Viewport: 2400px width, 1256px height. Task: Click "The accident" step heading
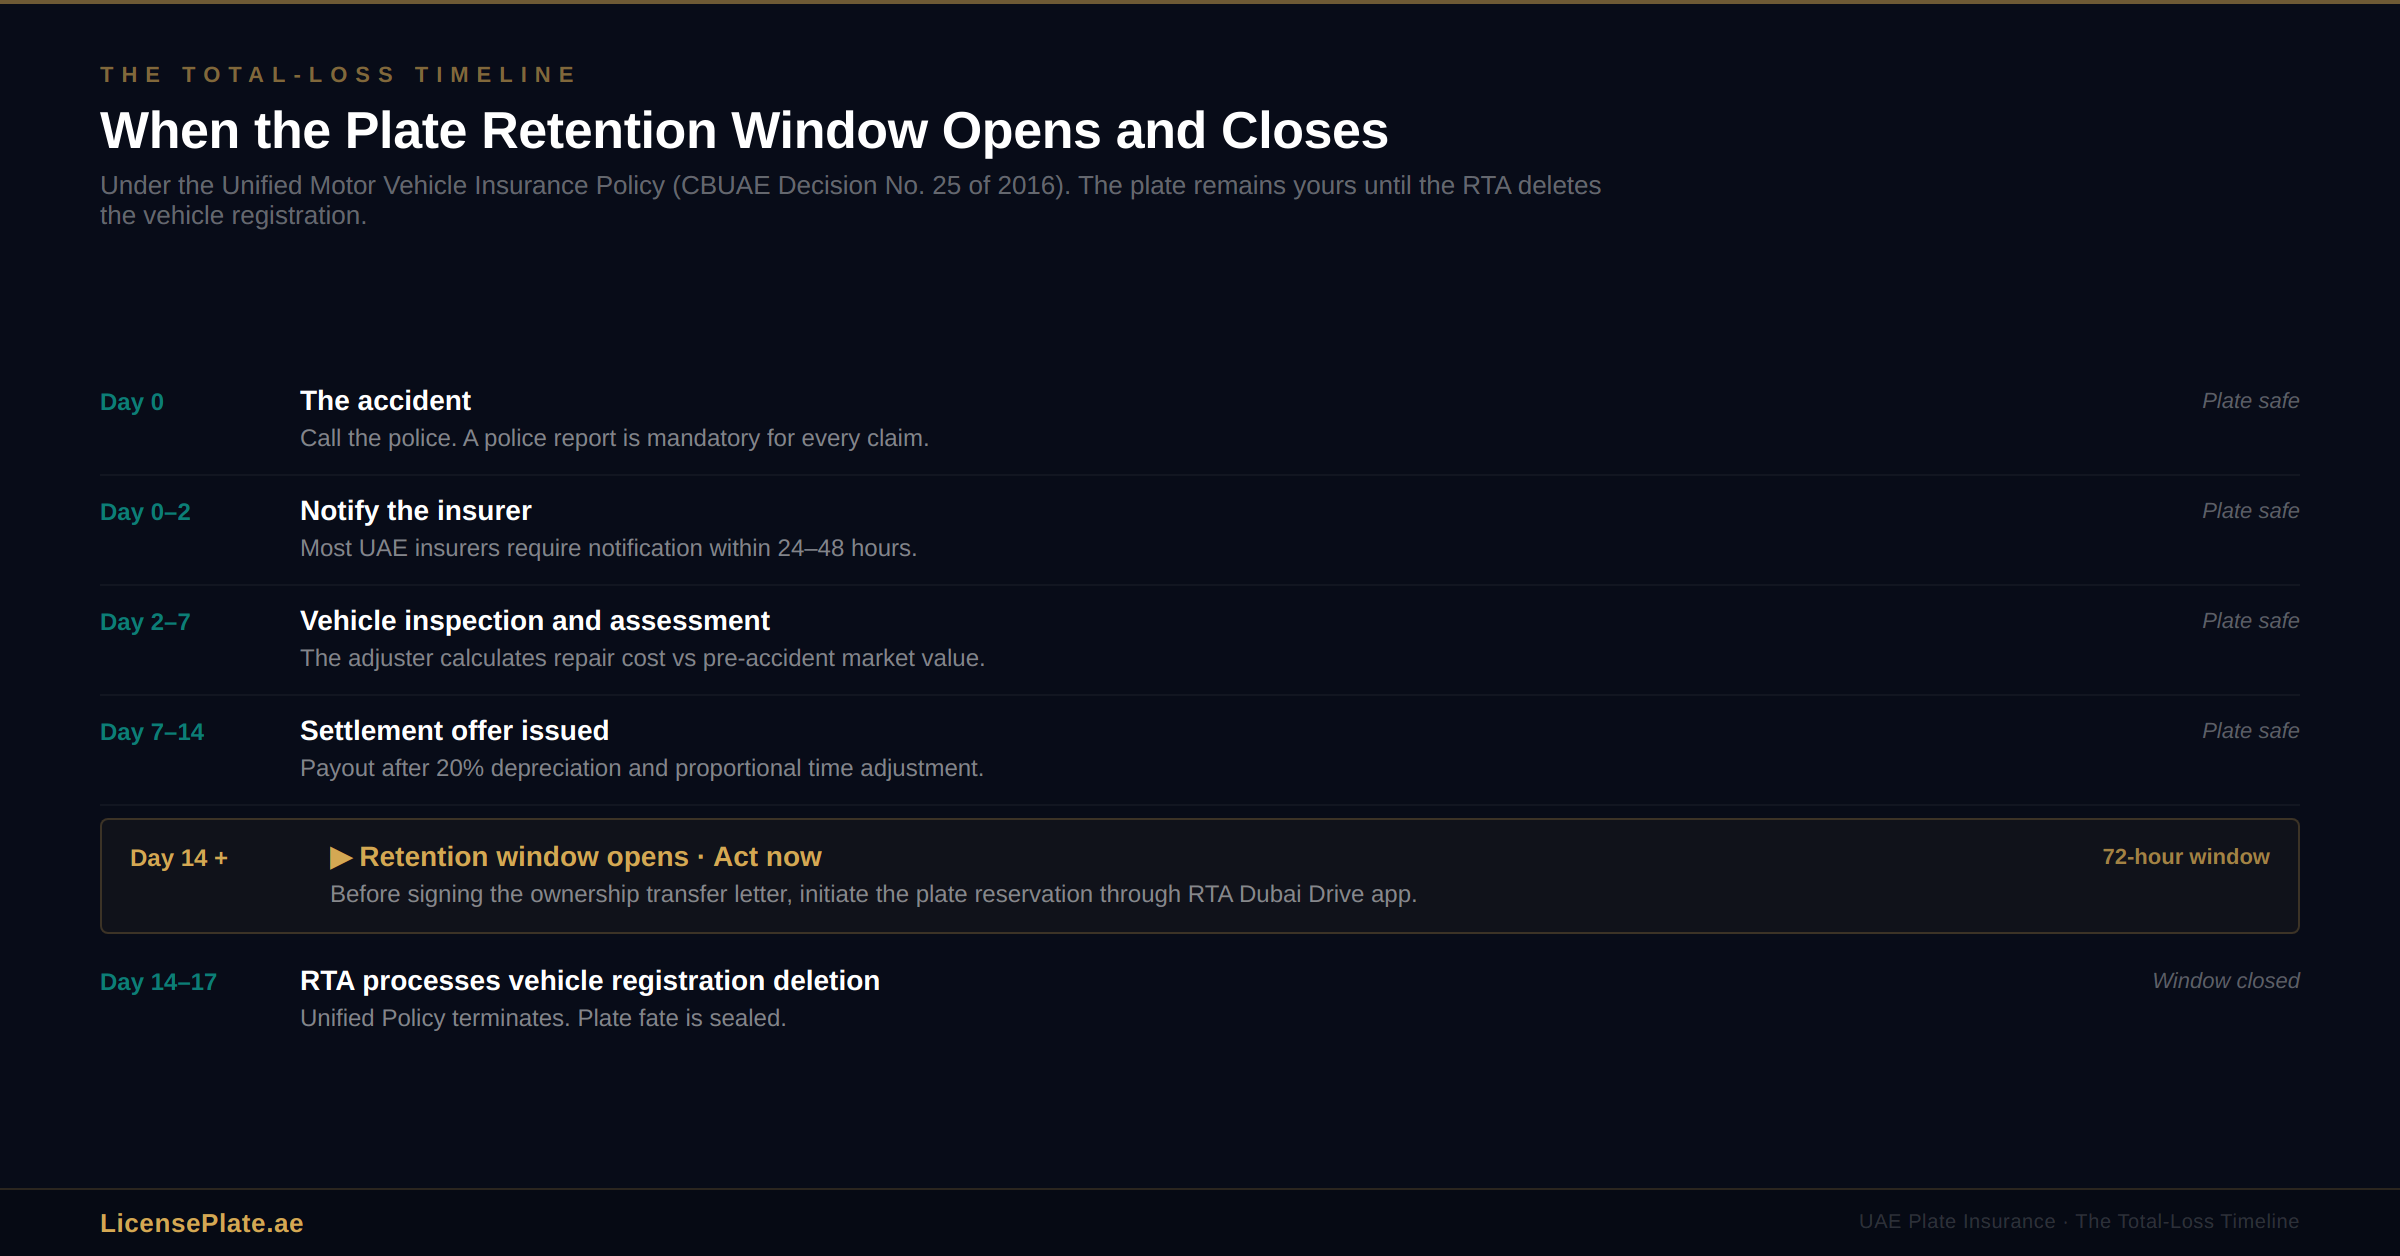[x=385, y=401]
